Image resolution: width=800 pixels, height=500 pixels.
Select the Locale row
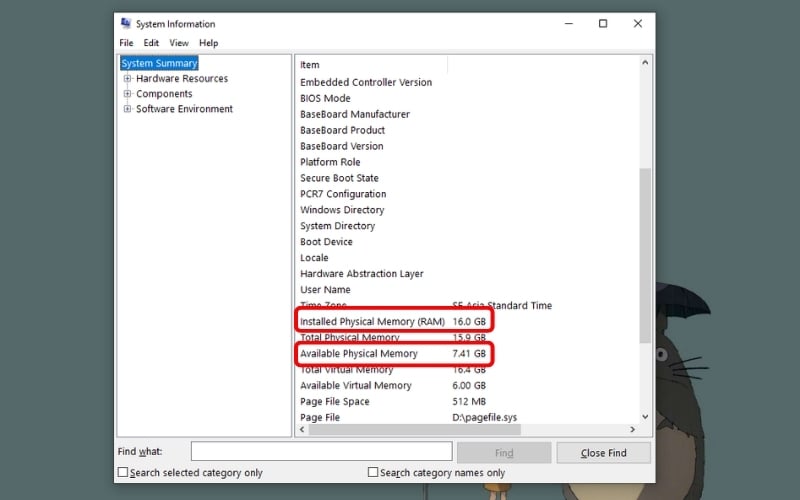pos(467,258)
